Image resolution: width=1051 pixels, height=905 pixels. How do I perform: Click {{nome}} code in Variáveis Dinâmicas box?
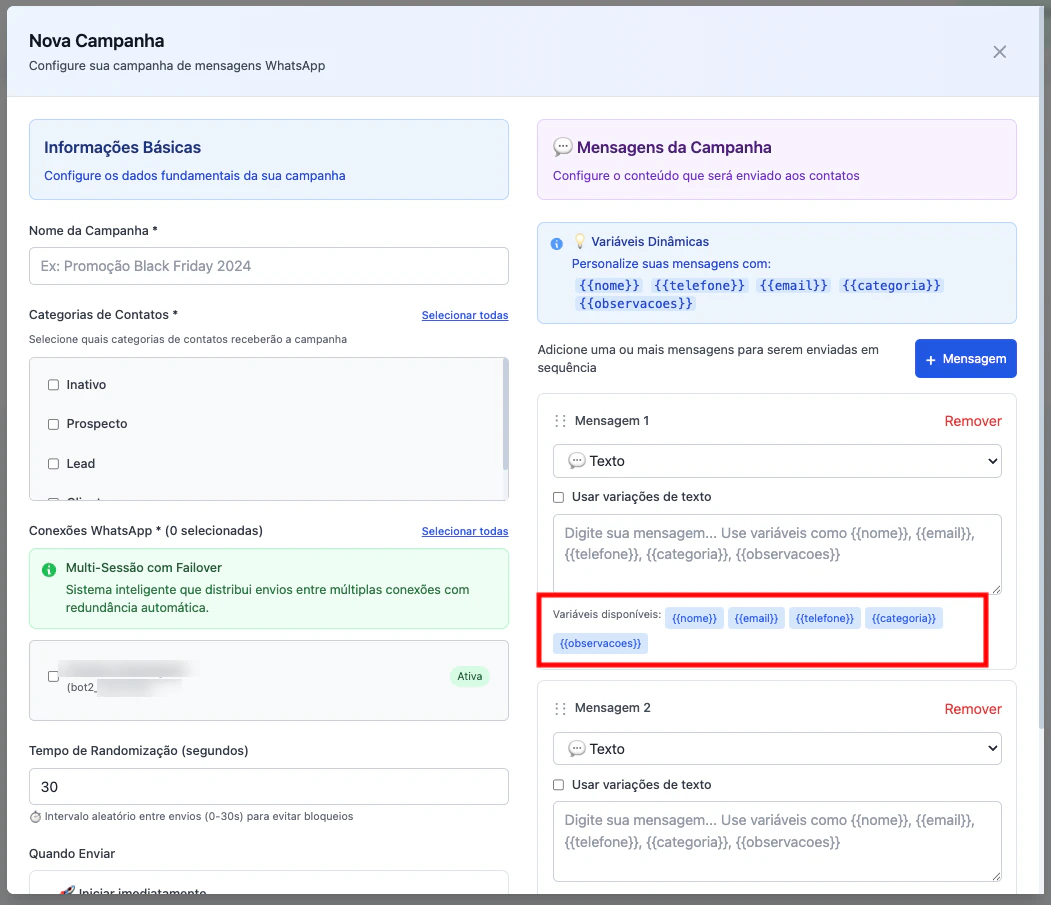(x=609, y=286)
